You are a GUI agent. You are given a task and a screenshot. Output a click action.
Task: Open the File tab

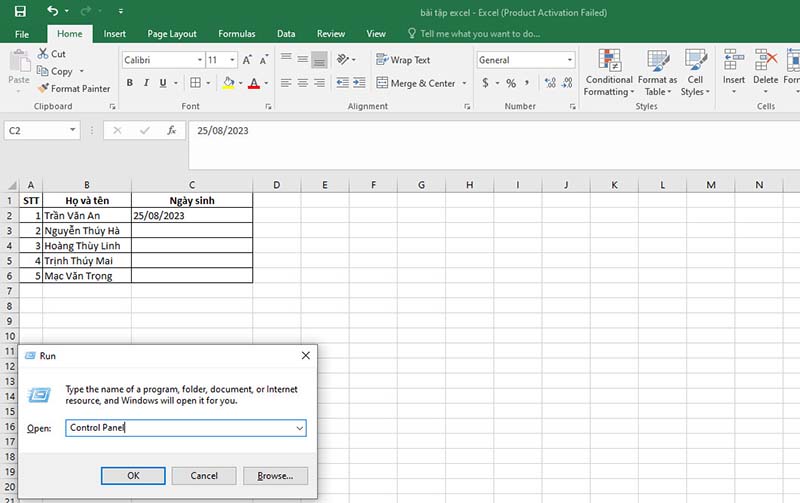pos(22,34)
